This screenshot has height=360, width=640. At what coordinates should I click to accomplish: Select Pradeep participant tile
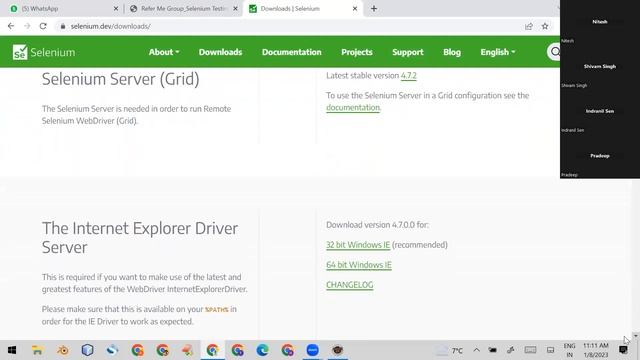[600, 156]
